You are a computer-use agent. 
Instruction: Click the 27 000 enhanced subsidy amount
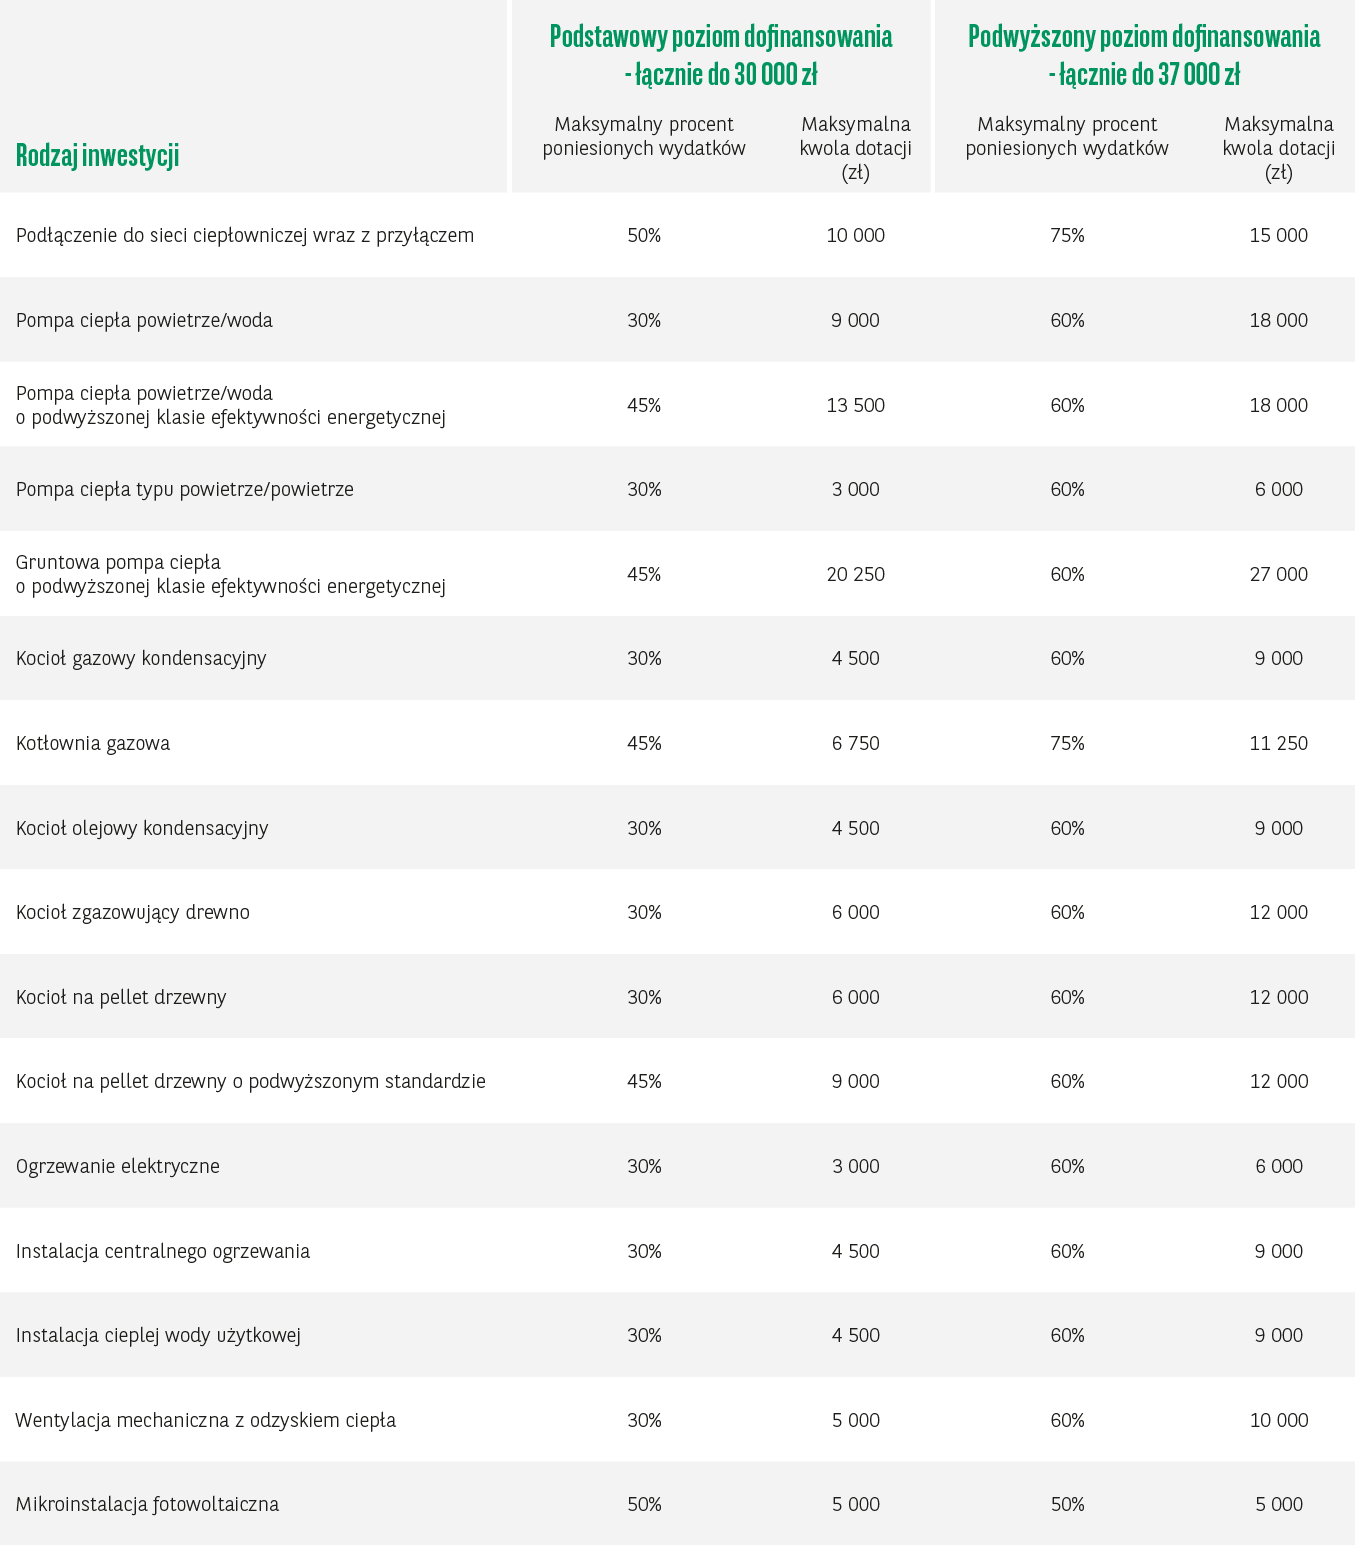pyautogui.click(x=1278, y=575)
